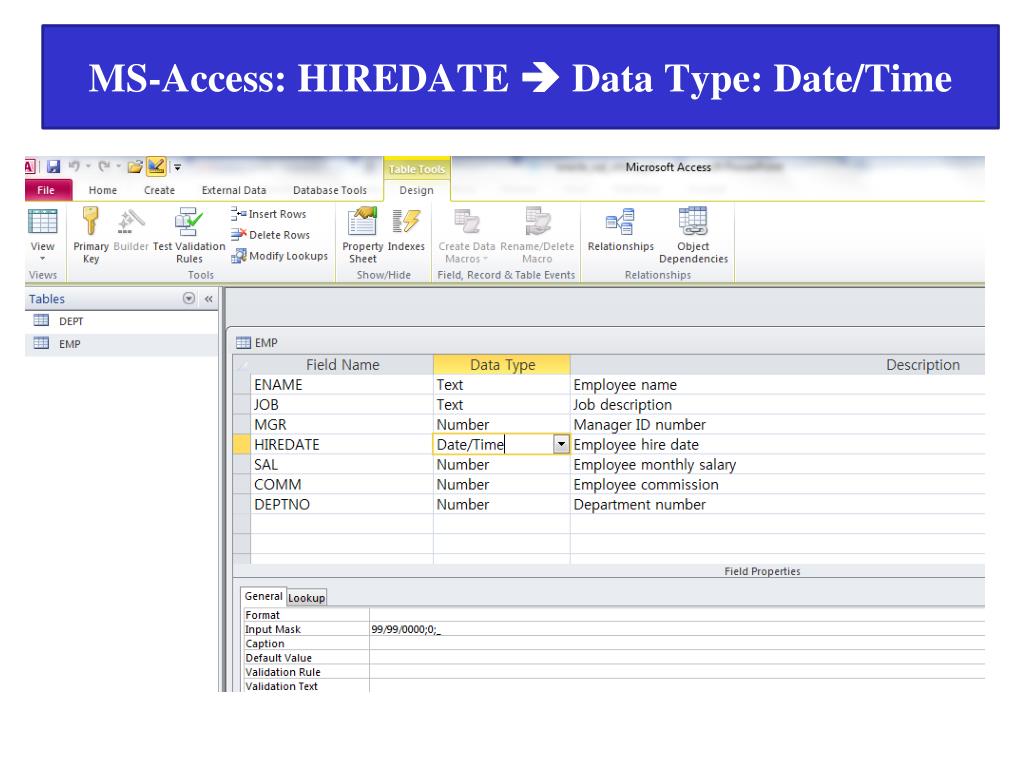Viewport: 1024px width, 768px height.
Task: Click the Input Mask field with 99/99/0000
Action: click(x=677, y=629)
